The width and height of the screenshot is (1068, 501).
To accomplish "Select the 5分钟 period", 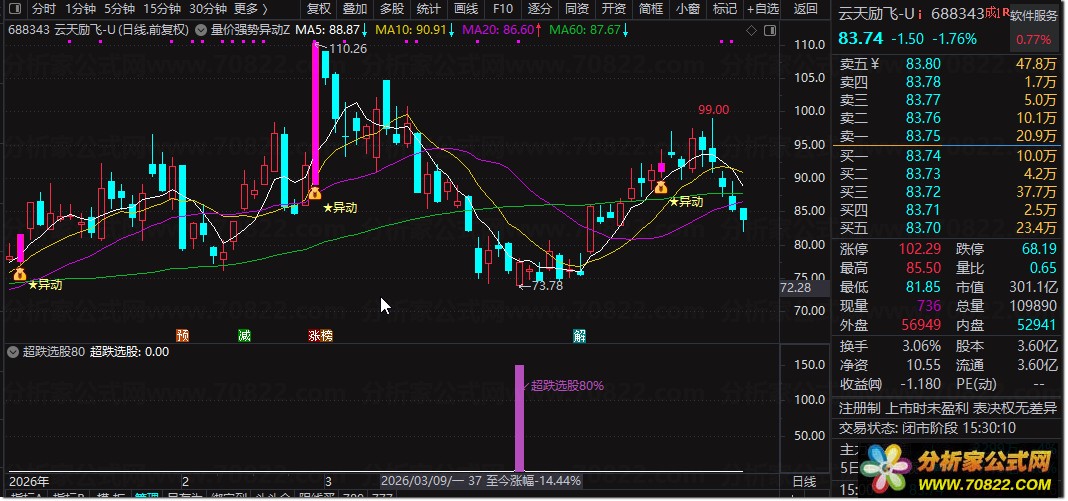I will tap(119, 9).
